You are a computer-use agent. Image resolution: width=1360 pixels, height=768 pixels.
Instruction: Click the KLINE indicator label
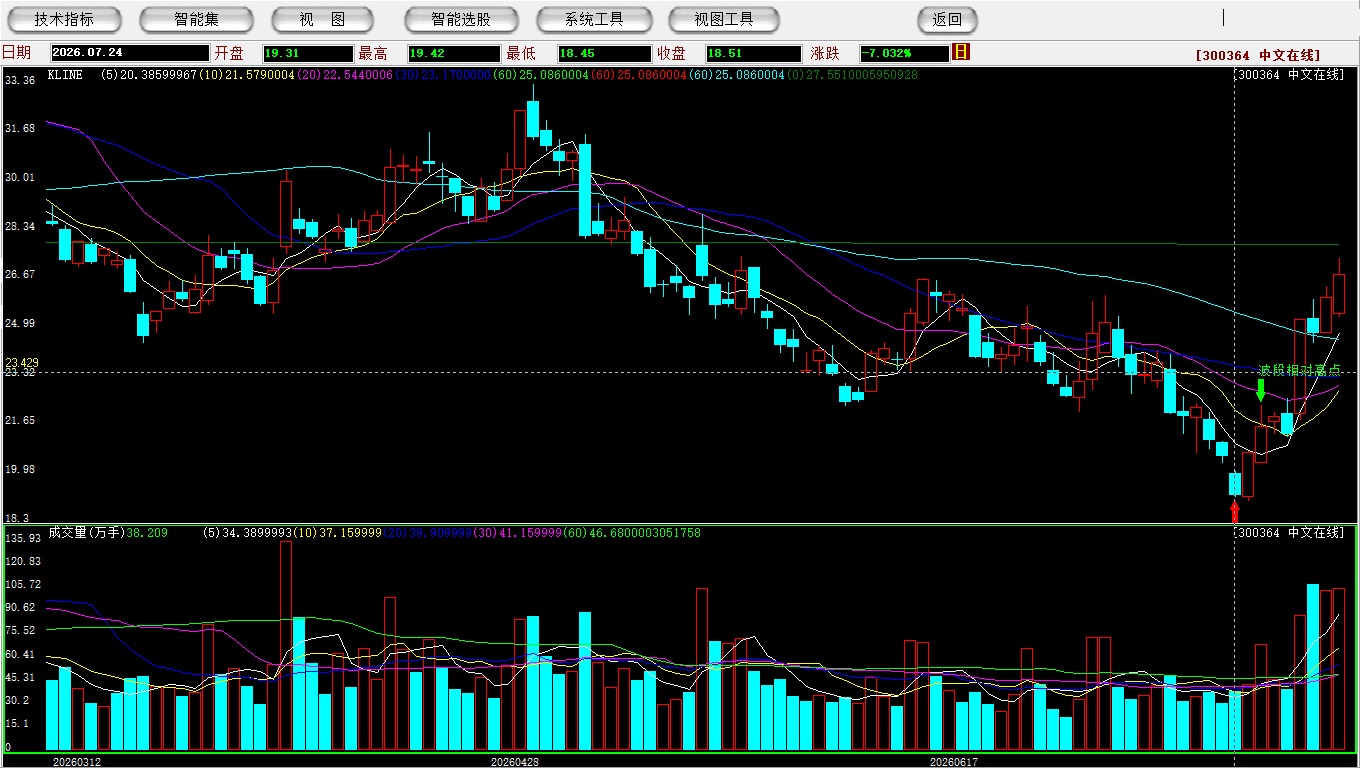(x=65, y=75)
